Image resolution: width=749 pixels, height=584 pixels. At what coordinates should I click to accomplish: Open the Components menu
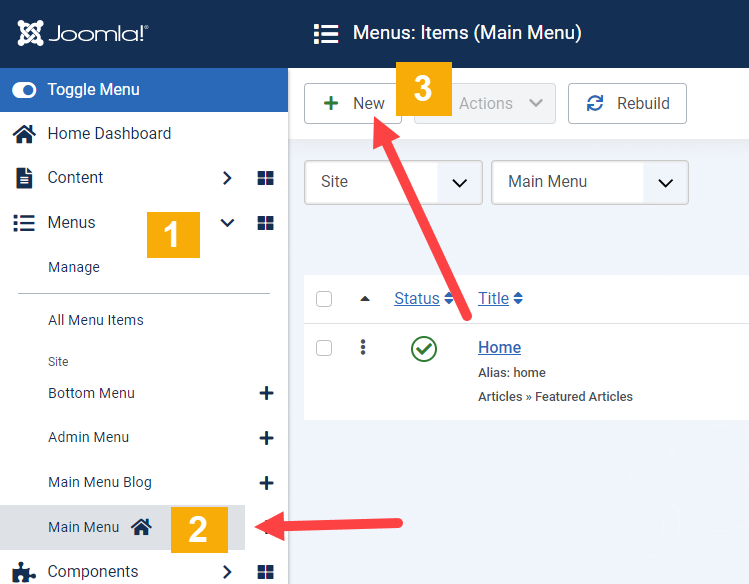[93, 571]
